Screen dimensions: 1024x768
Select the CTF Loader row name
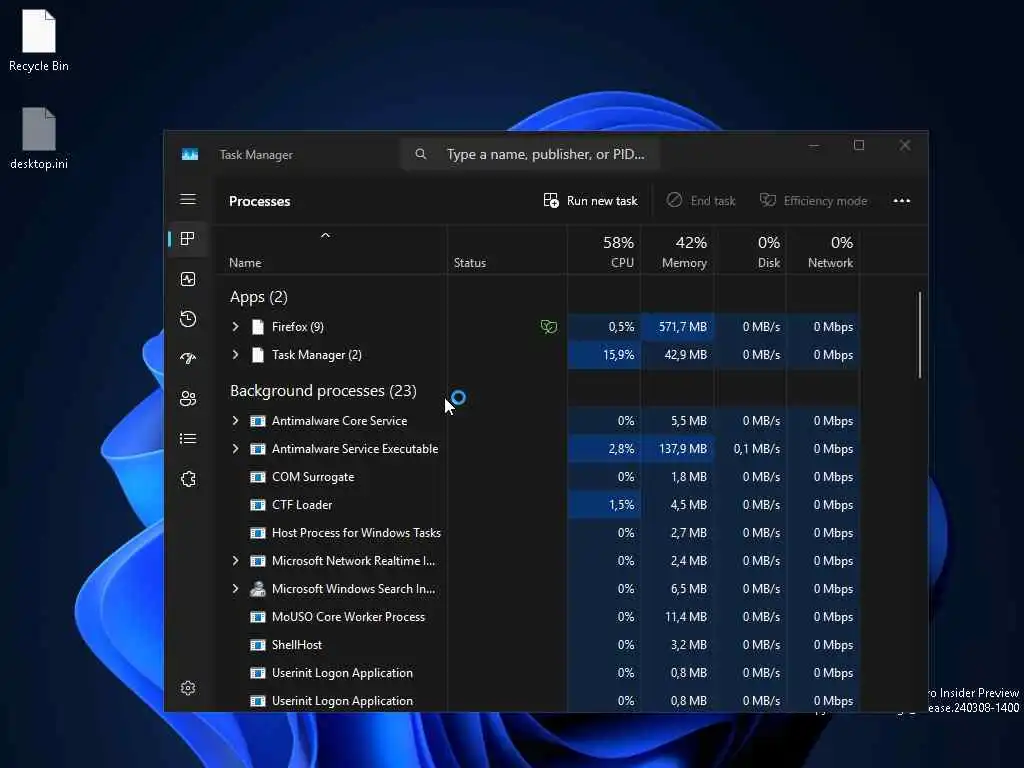point(302,505)
